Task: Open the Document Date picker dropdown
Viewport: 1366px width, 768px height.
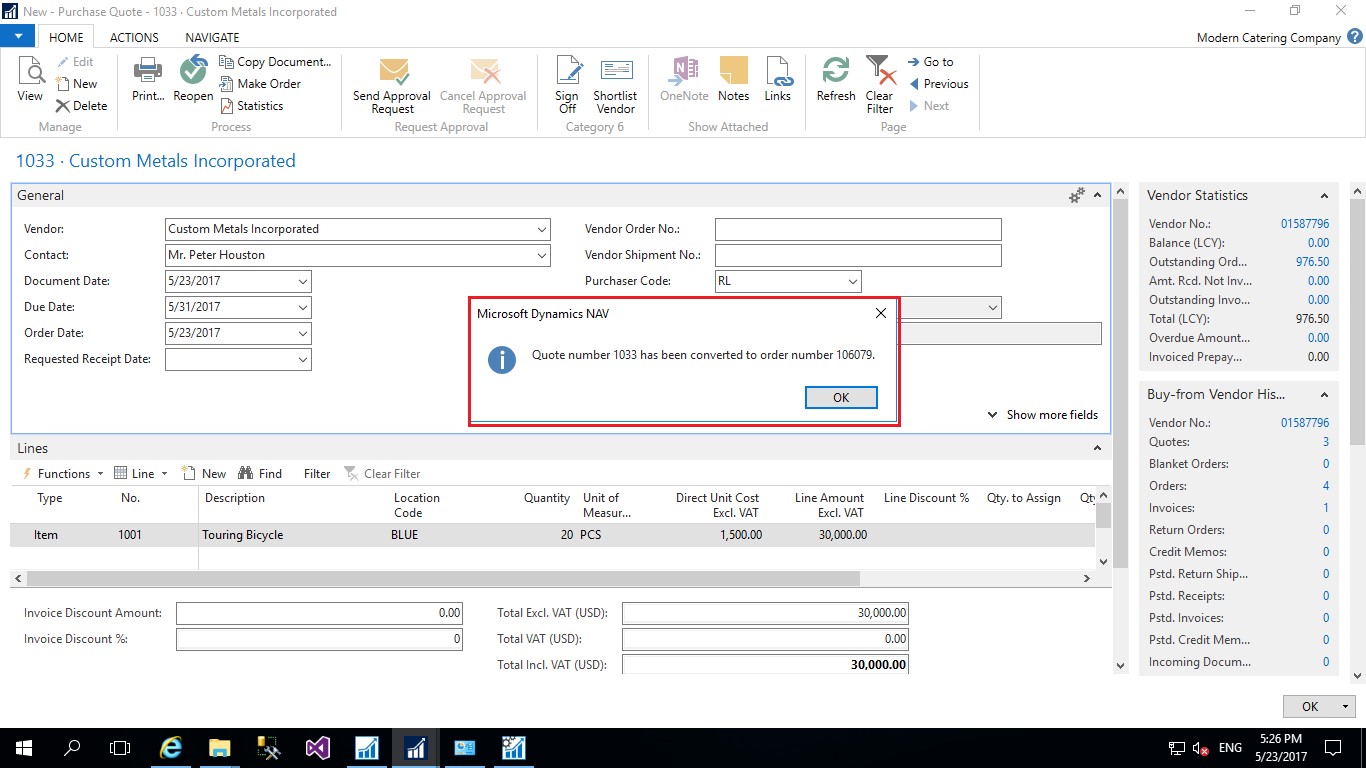Action: (303, 281)
